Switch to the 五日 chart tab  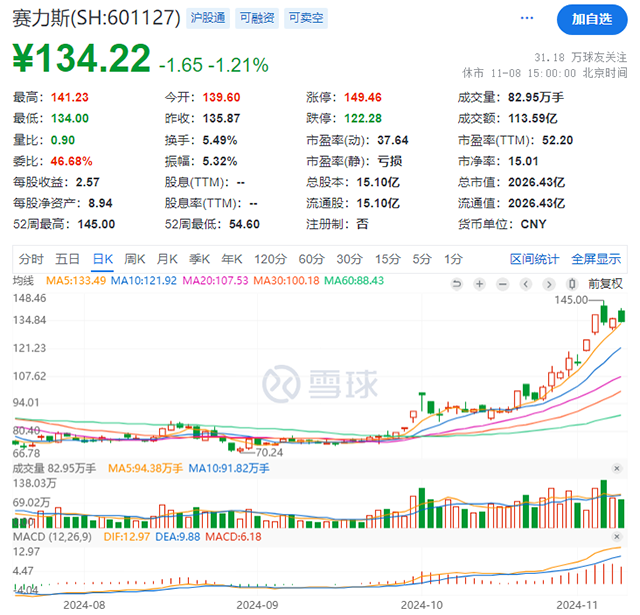[67, 259]
